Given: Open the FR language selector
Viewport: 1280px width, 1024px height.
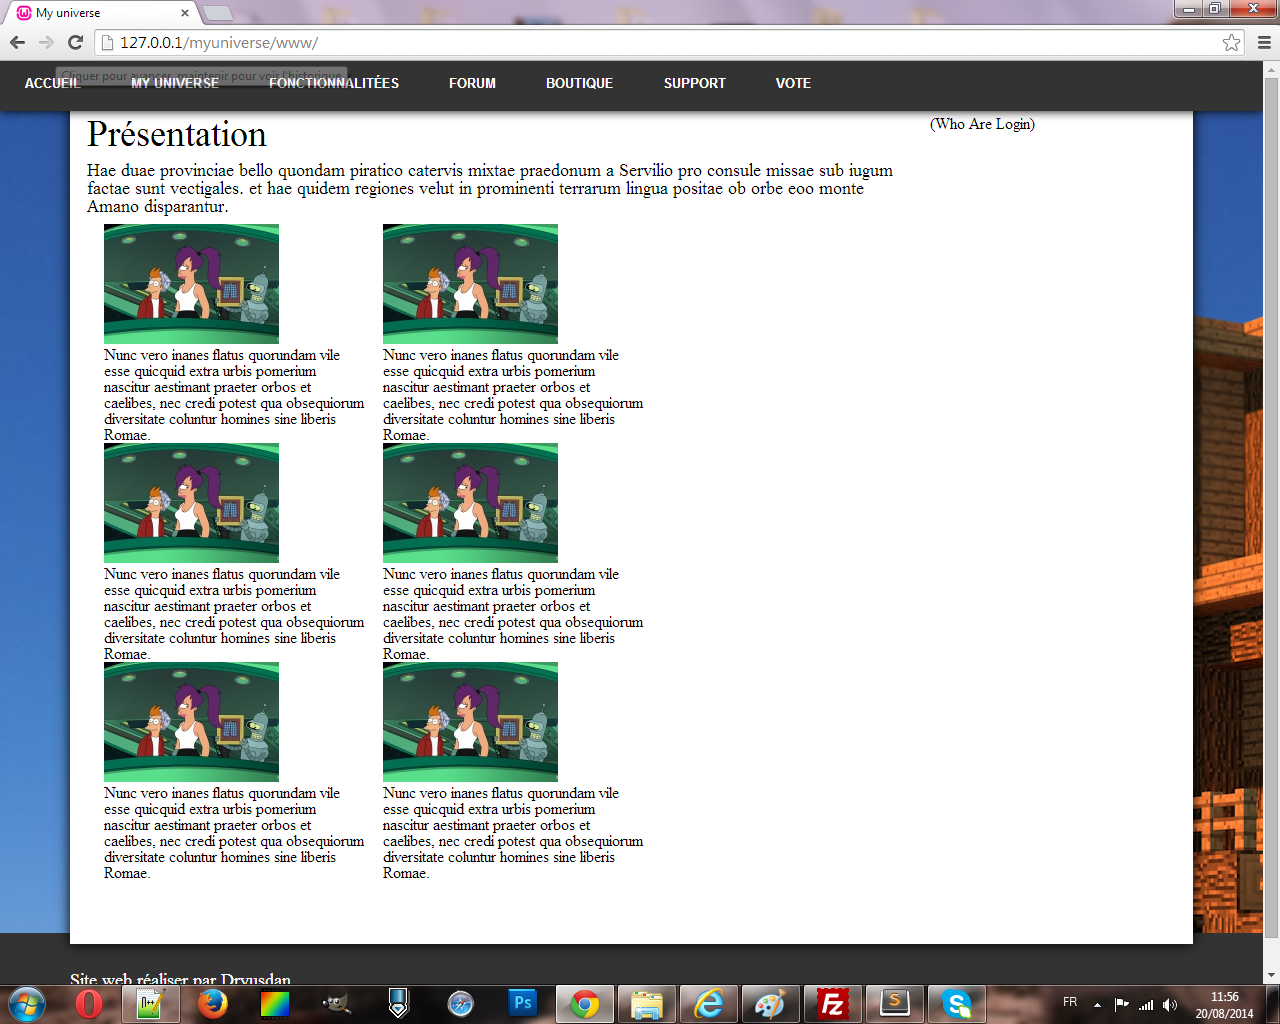Looking at the screenshot, I should click(x=1070, y=1002).
